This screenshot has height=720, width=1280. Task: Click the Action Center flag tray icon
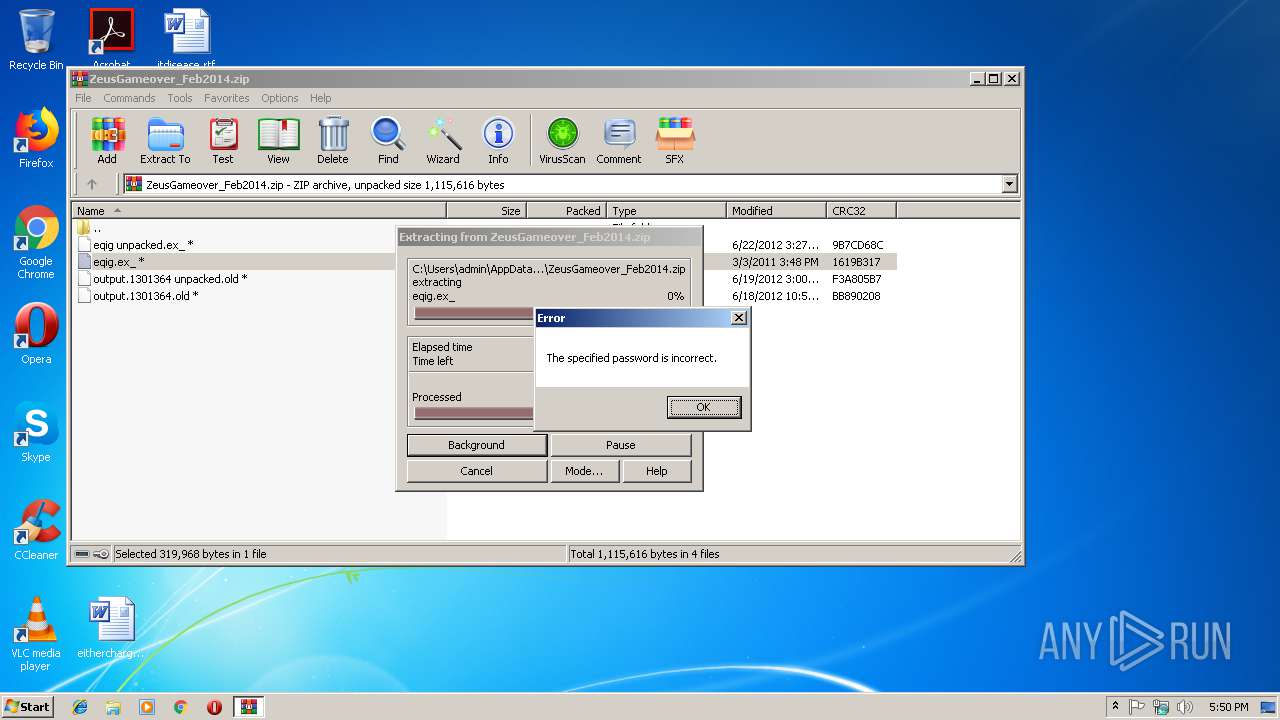coord(1137,707)
